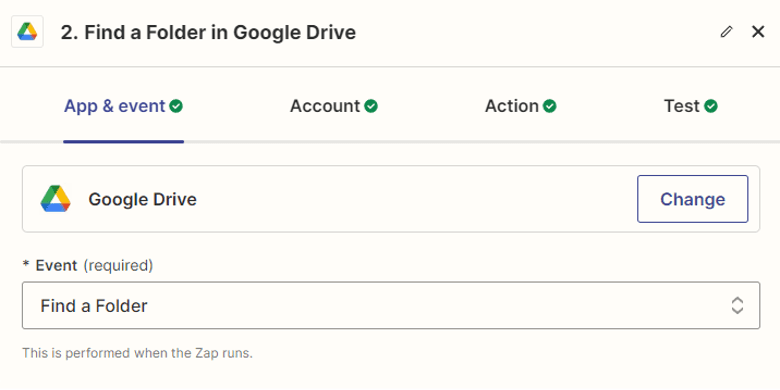Click the 'Event (required)' field label
The image size is (780, 390).
(88, 266)
